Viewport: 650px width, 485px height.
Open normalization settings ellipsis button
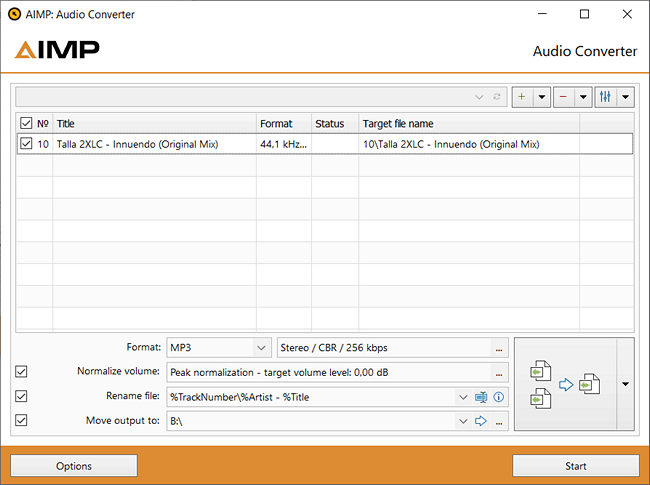click(x=499, y=372)
